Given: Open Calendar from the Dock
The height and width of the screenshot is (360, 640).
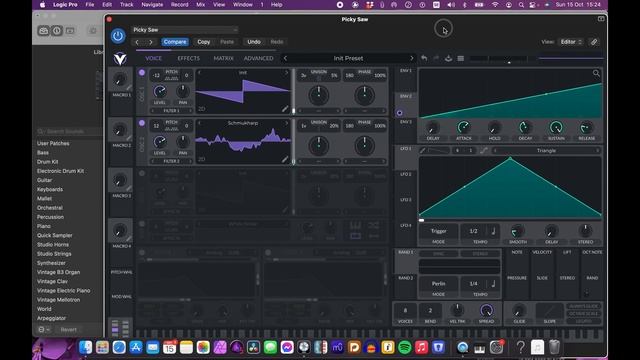Looking at the screenshot, I should click(x=169, y=347).
